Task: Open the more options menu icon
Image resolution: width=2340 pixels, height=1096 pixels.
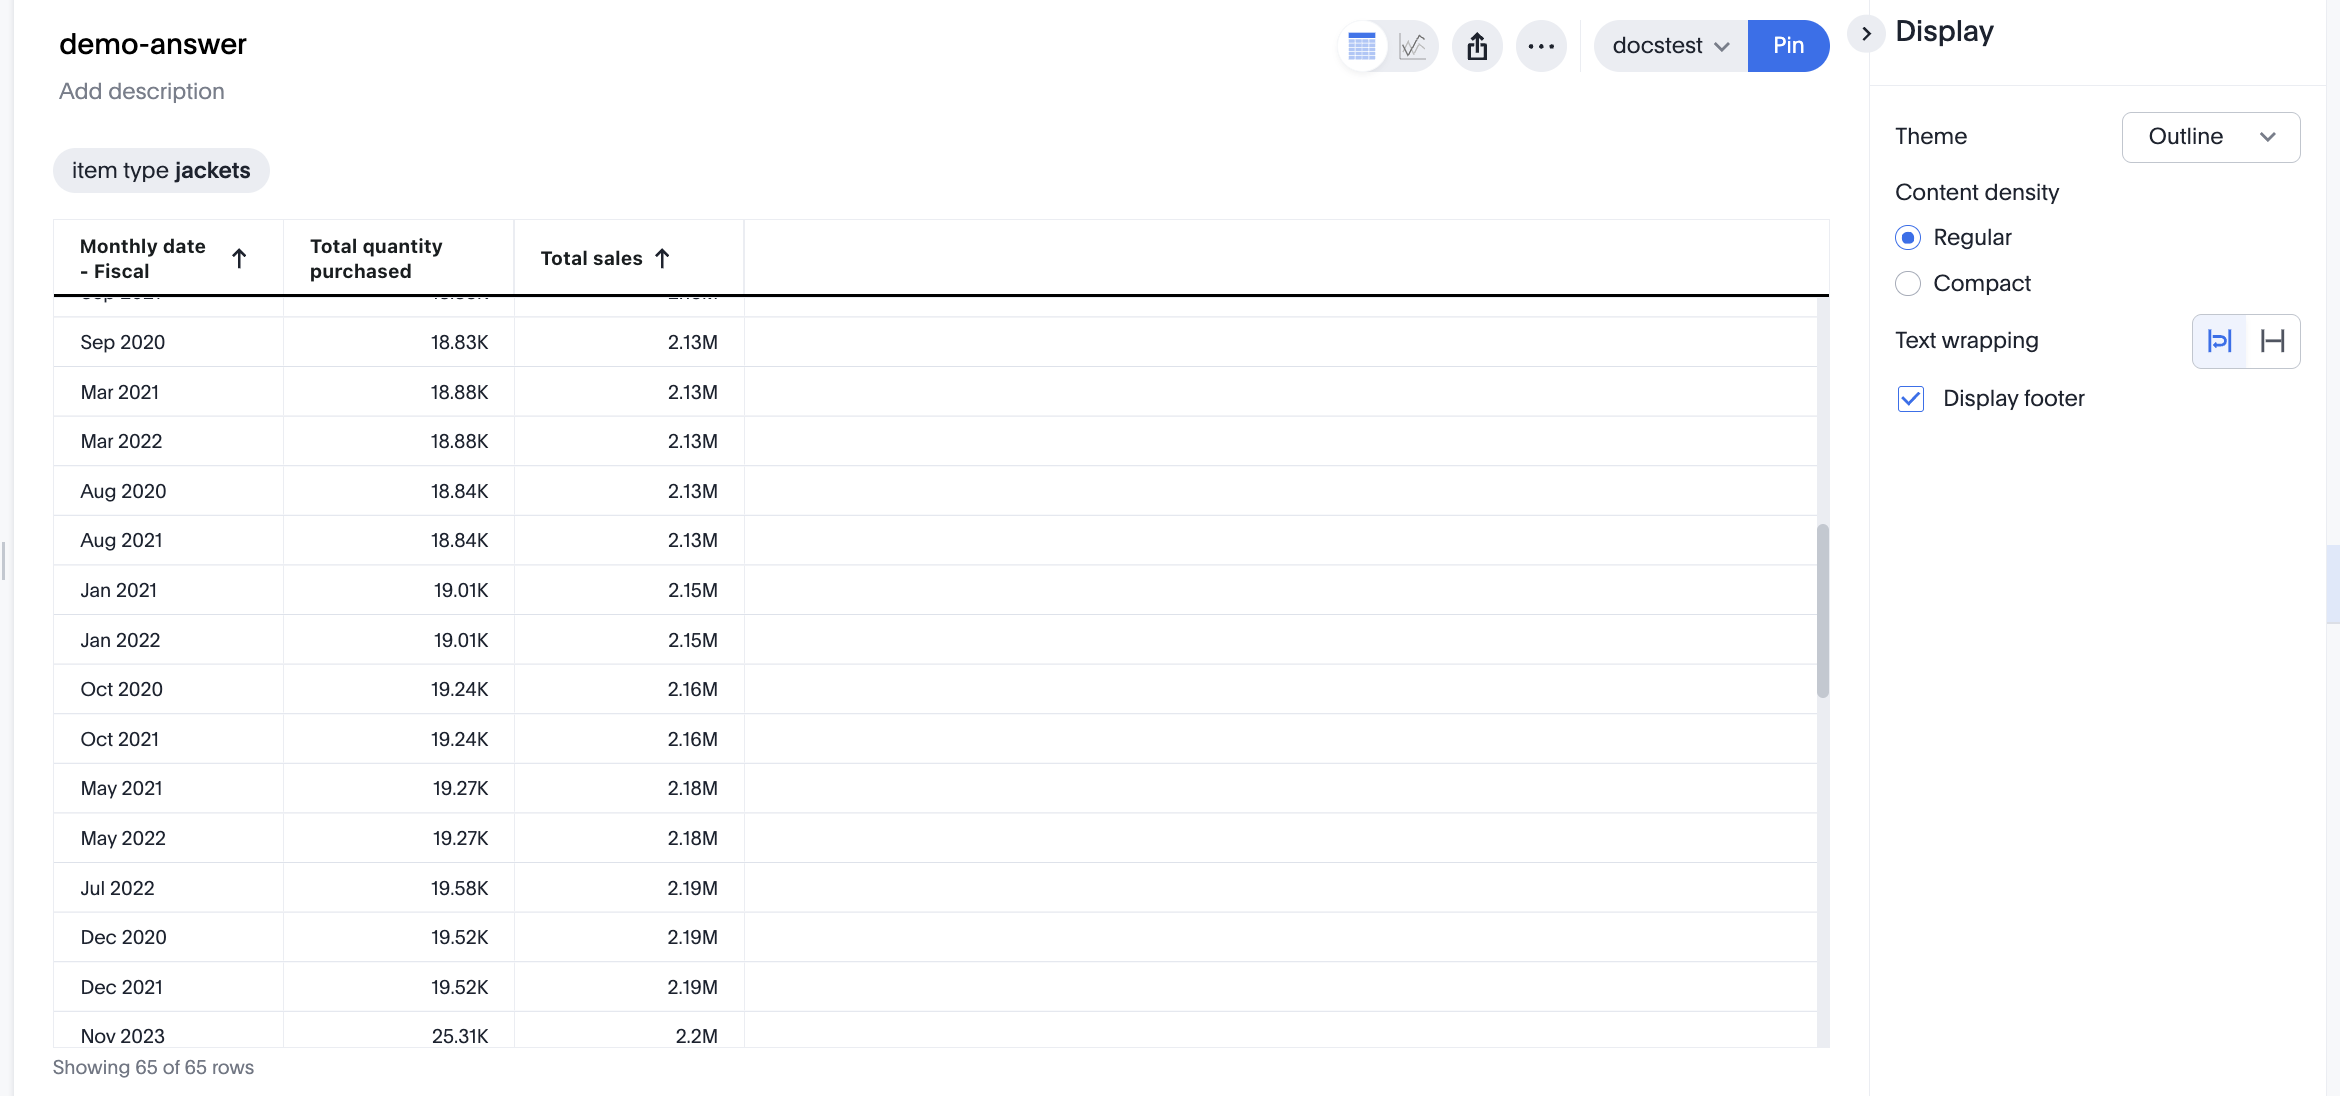Action: pos(1541,45)
